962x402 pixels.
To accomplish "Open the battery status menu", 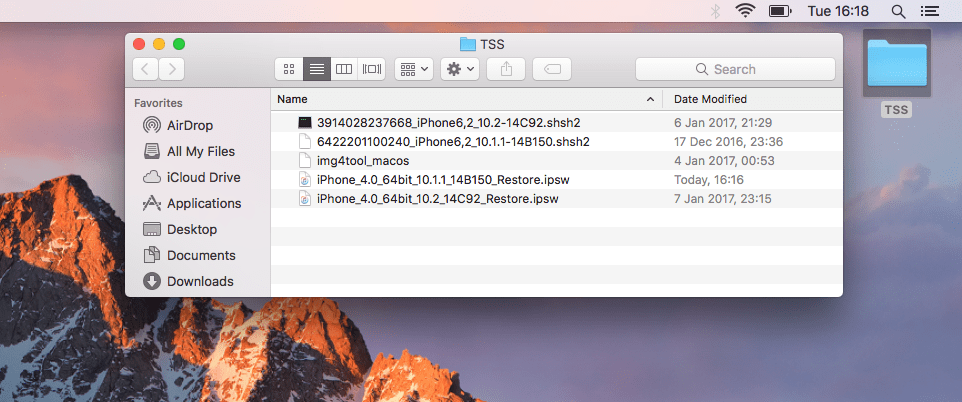I will [779, 11].
